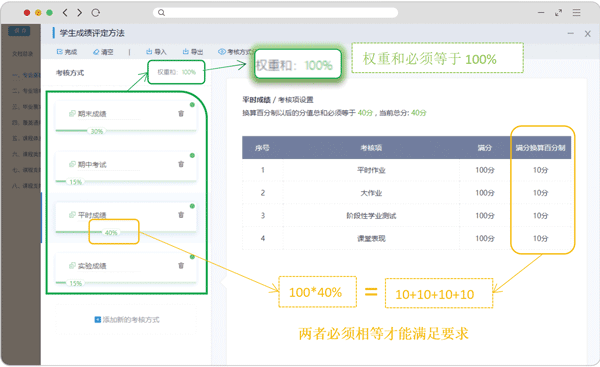Click the 保存 save button
600x367 pixels.
pyautogui.click(x=20, y=31)
